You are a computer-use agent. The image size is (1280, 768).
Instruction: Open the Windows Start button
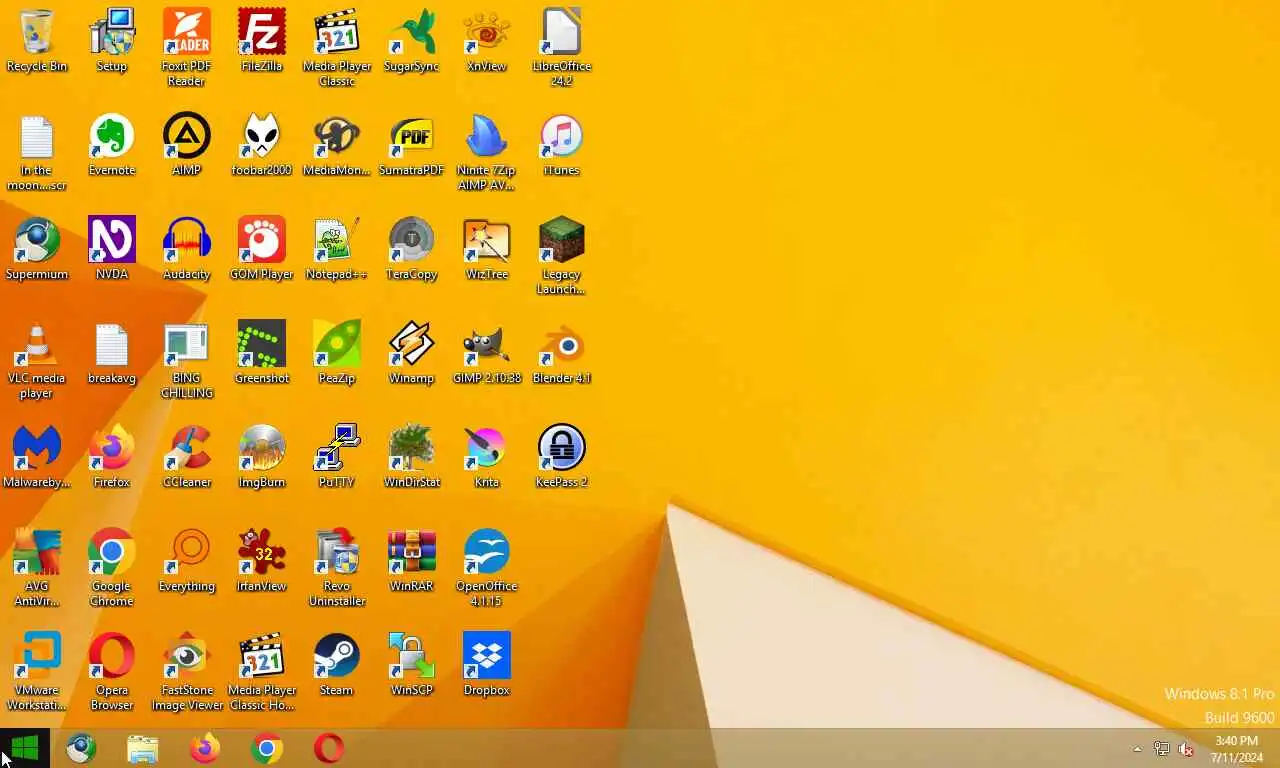pyautogui.click(x=24, y=748)
